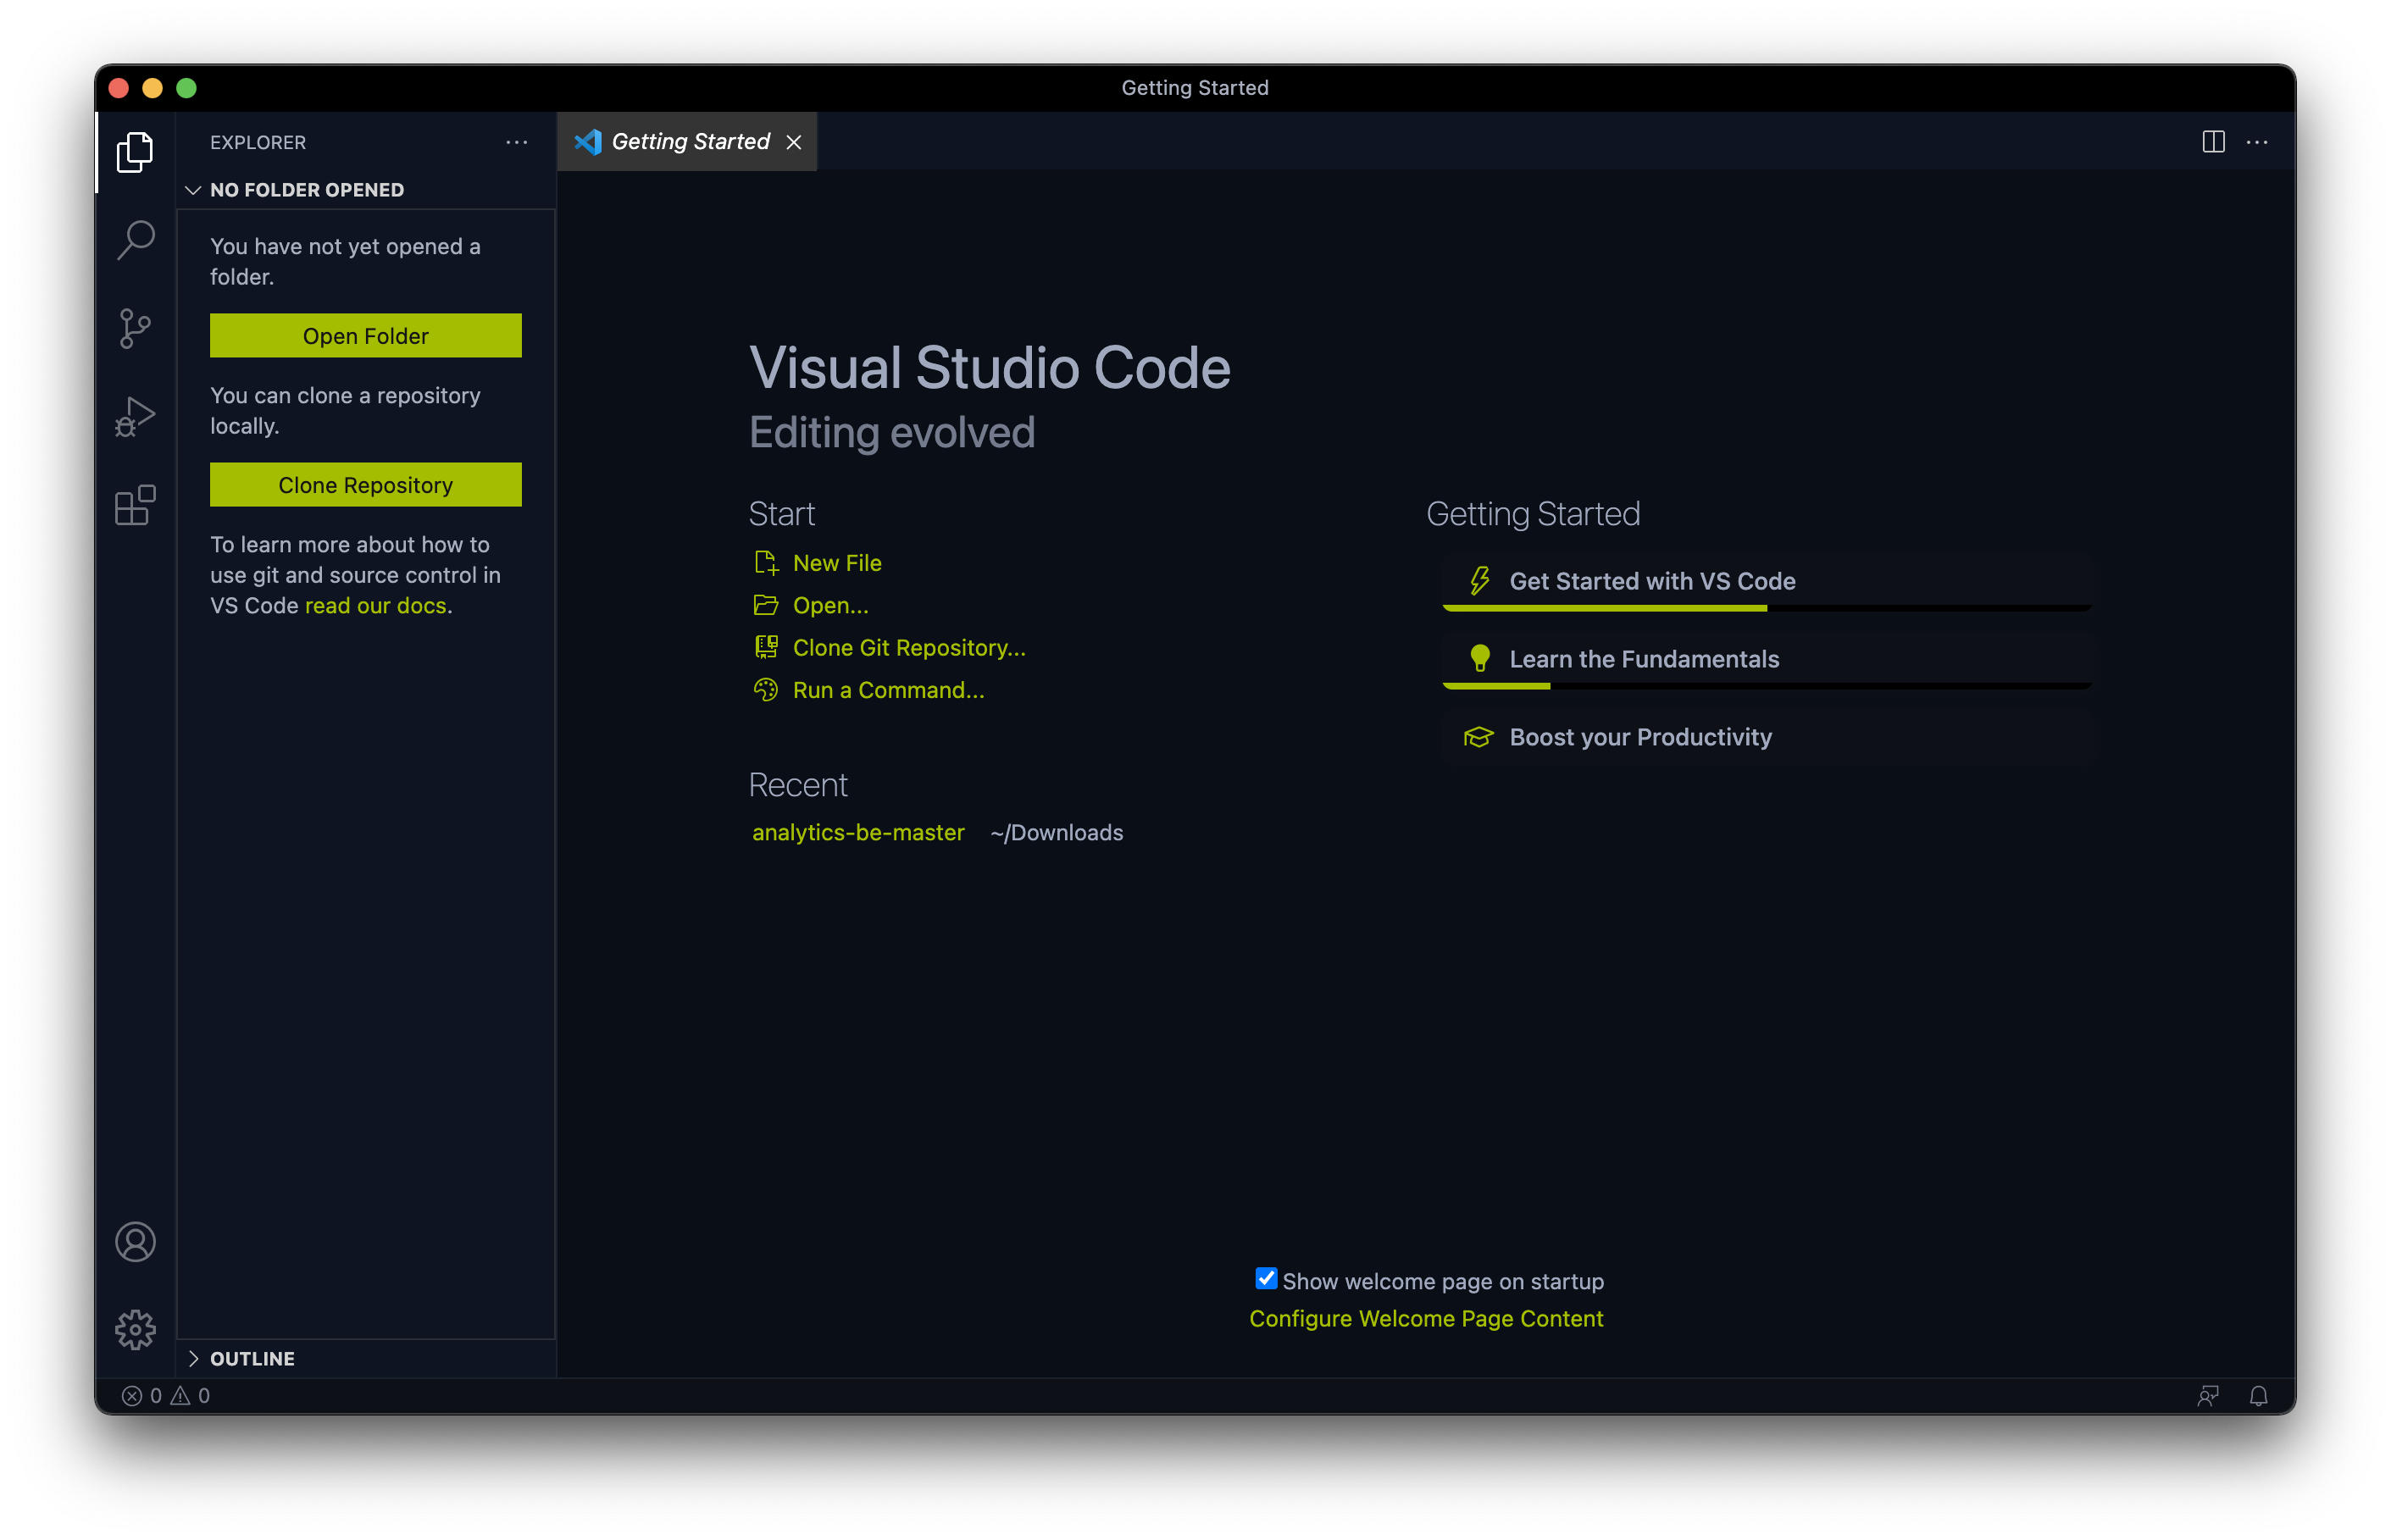Click the Accounts icon
The width and height of the screenshot is (2391, 1540).
coord(135,1242)
